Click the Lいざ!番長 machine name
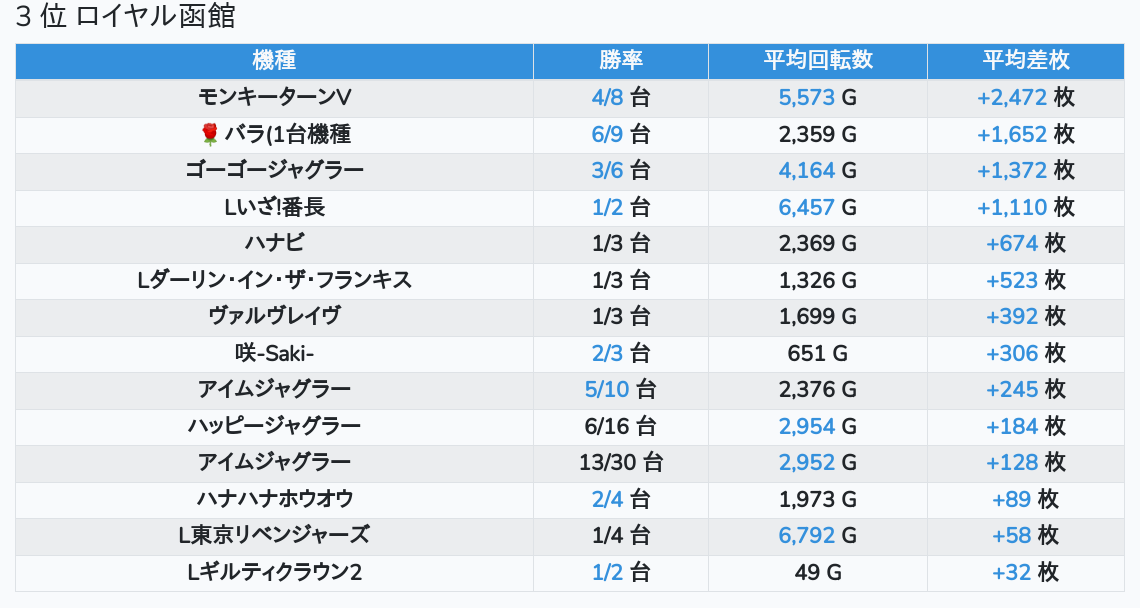 coord(274,207)
